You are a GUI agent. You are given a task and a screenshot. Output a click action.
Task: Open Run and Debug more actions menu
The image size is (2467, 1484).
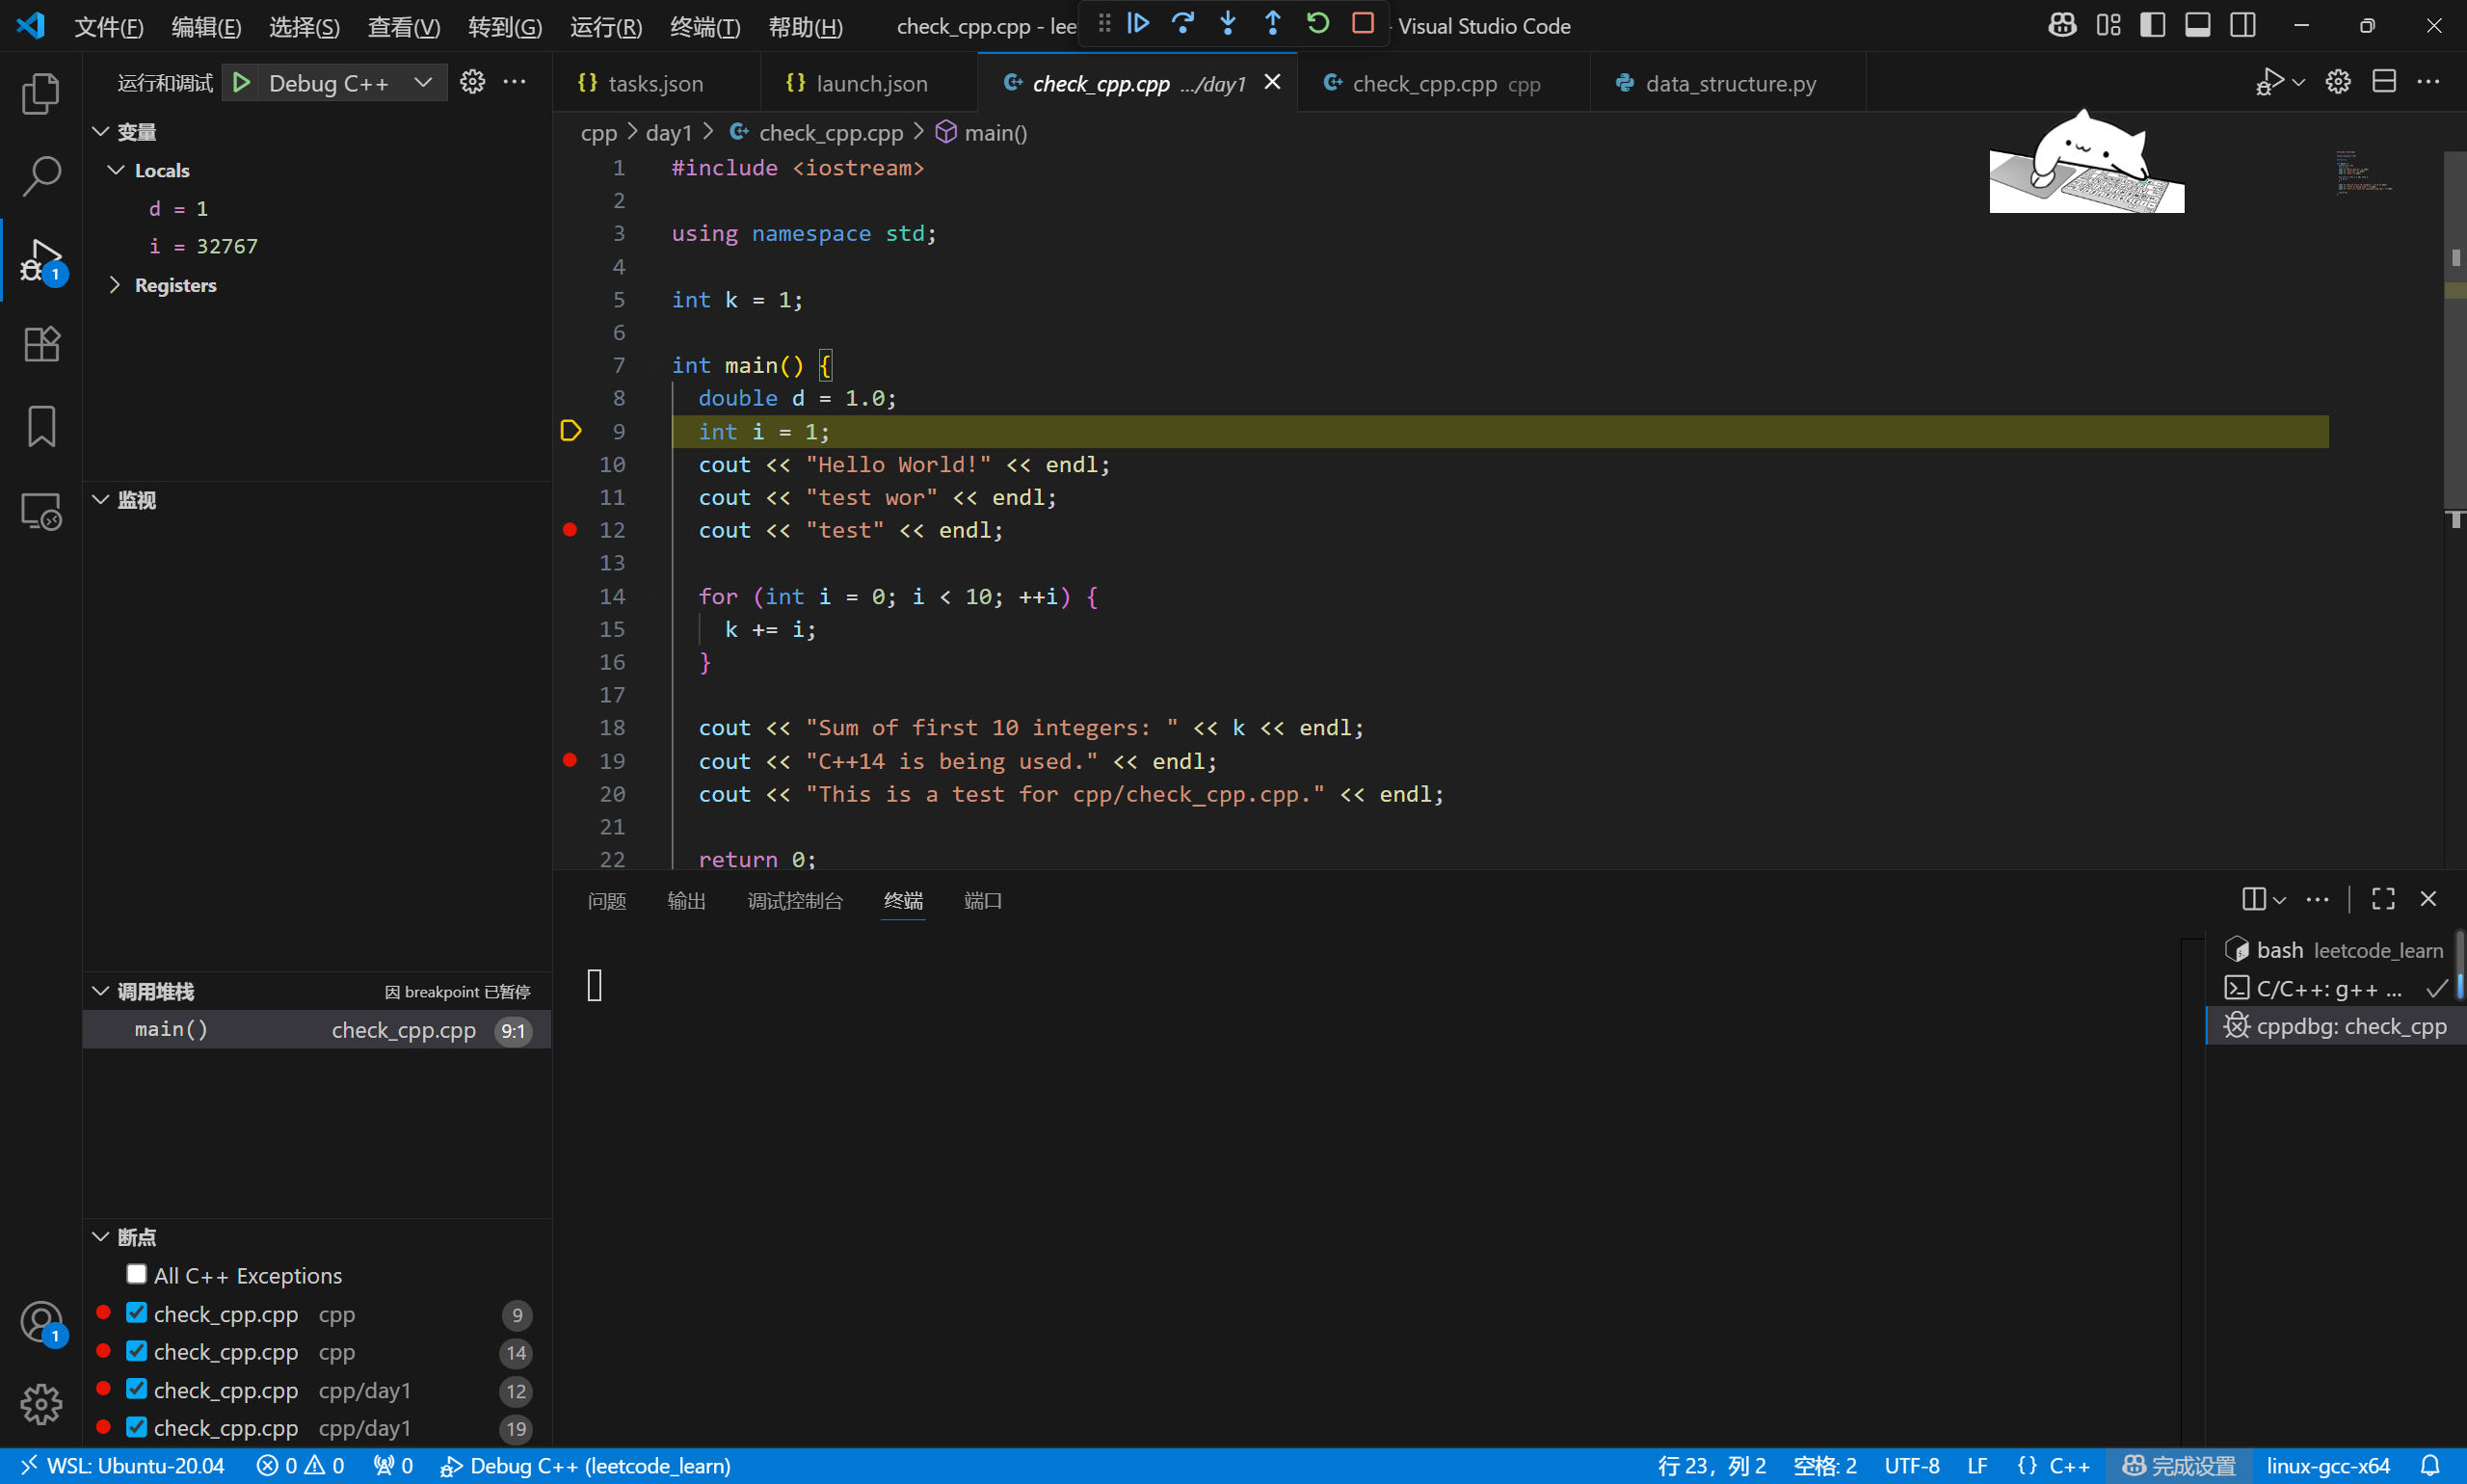coord(514,82)
